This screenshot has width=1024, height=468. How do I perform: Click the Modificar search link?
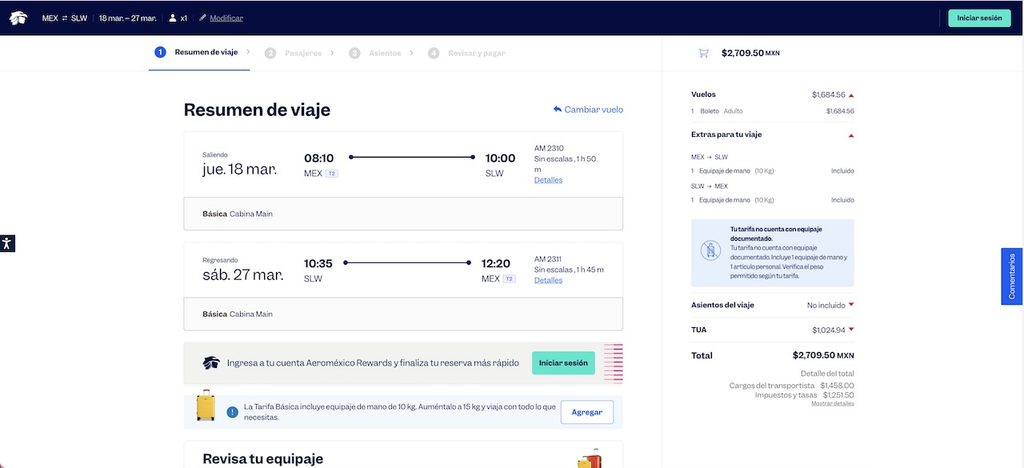point(226,18)
